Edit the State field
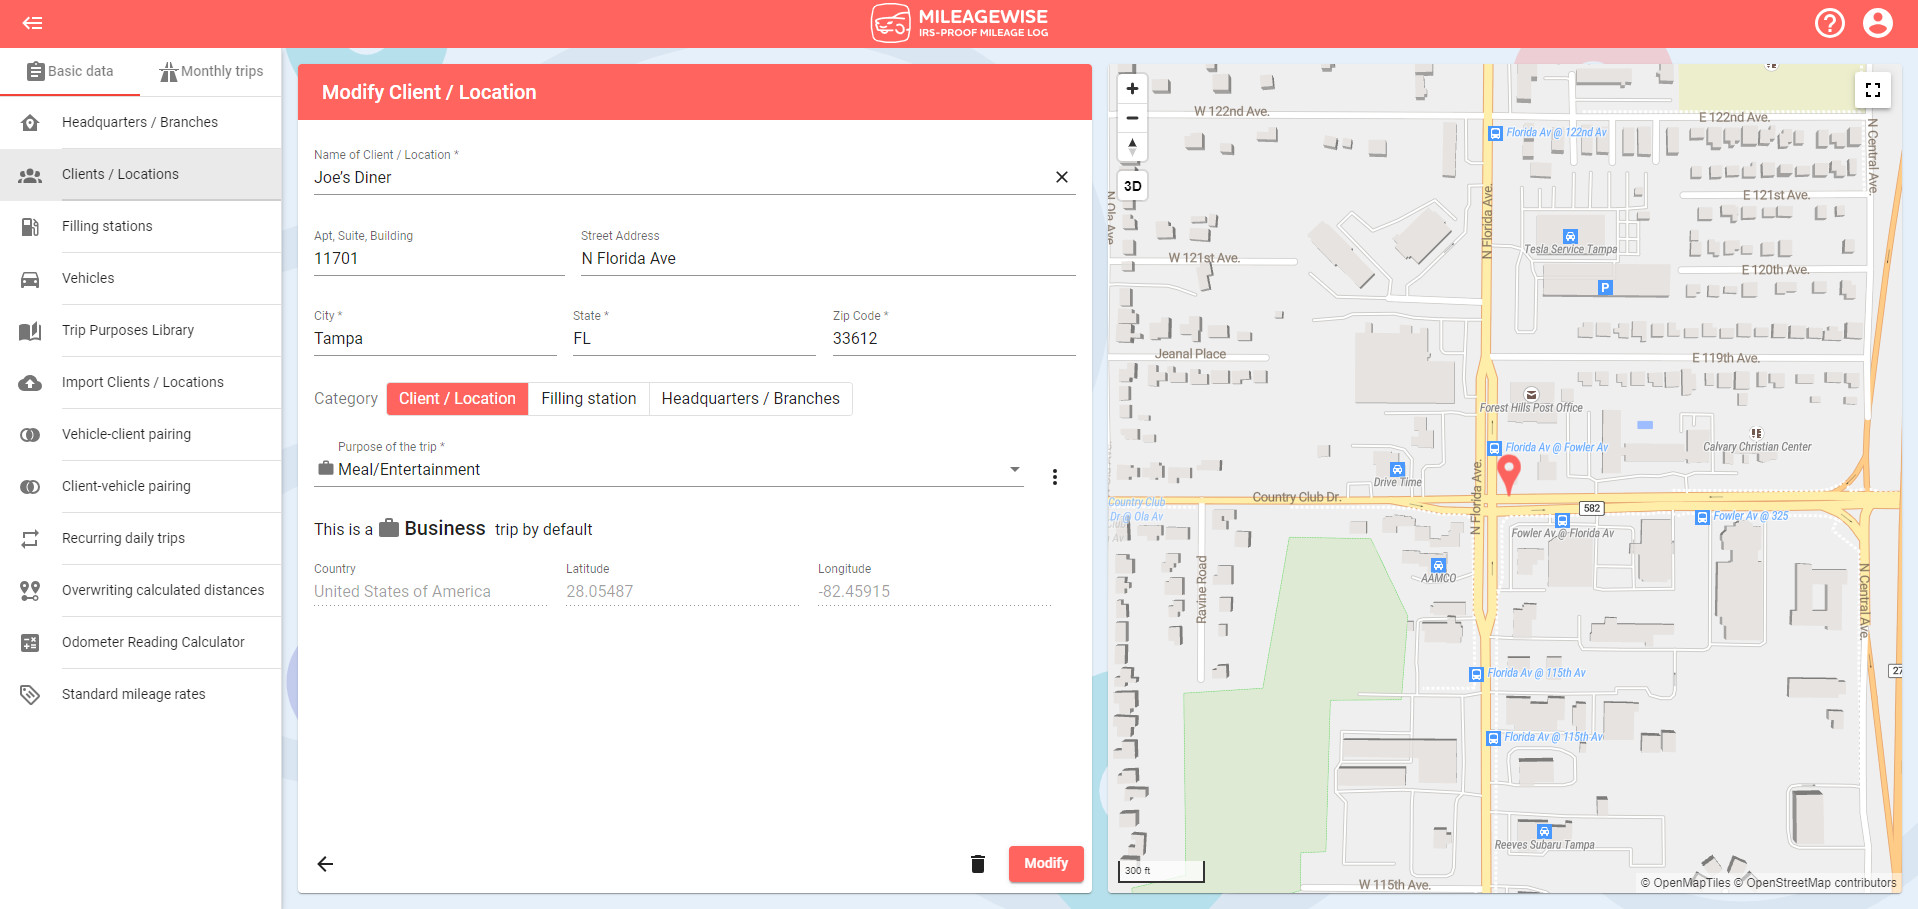Image resolution: width=1918 pixels, height=909 pixels. [x=694, y=338]
